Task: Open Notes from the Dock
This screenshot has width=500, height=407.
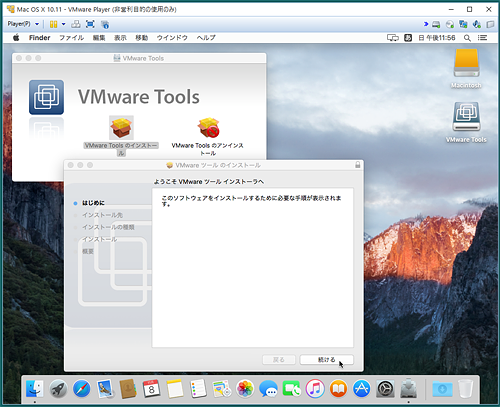Action: (x=175, y=389)
